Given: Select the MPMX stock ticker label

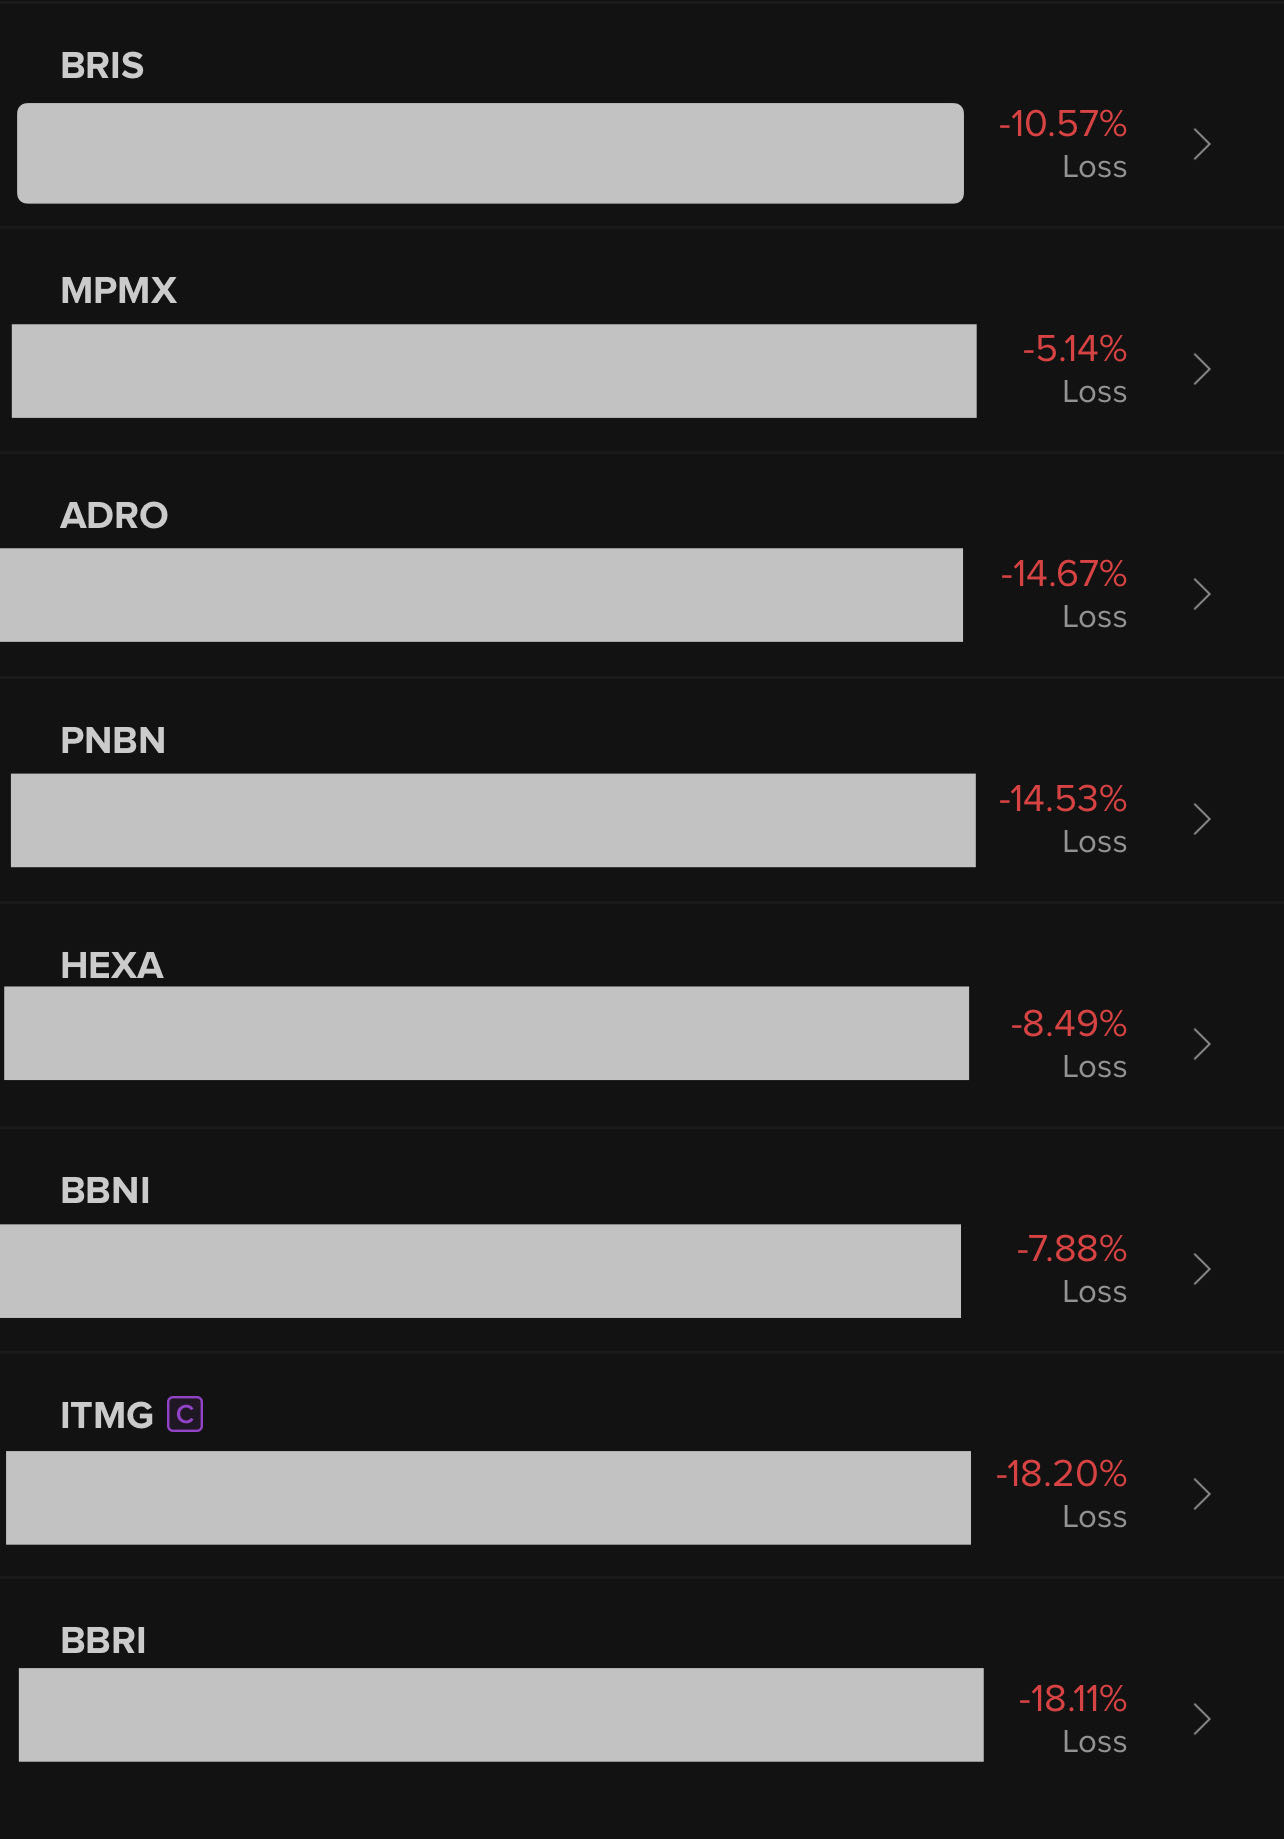Looking at the screenshot, I should pyautogui.click(x=118, y=291).
